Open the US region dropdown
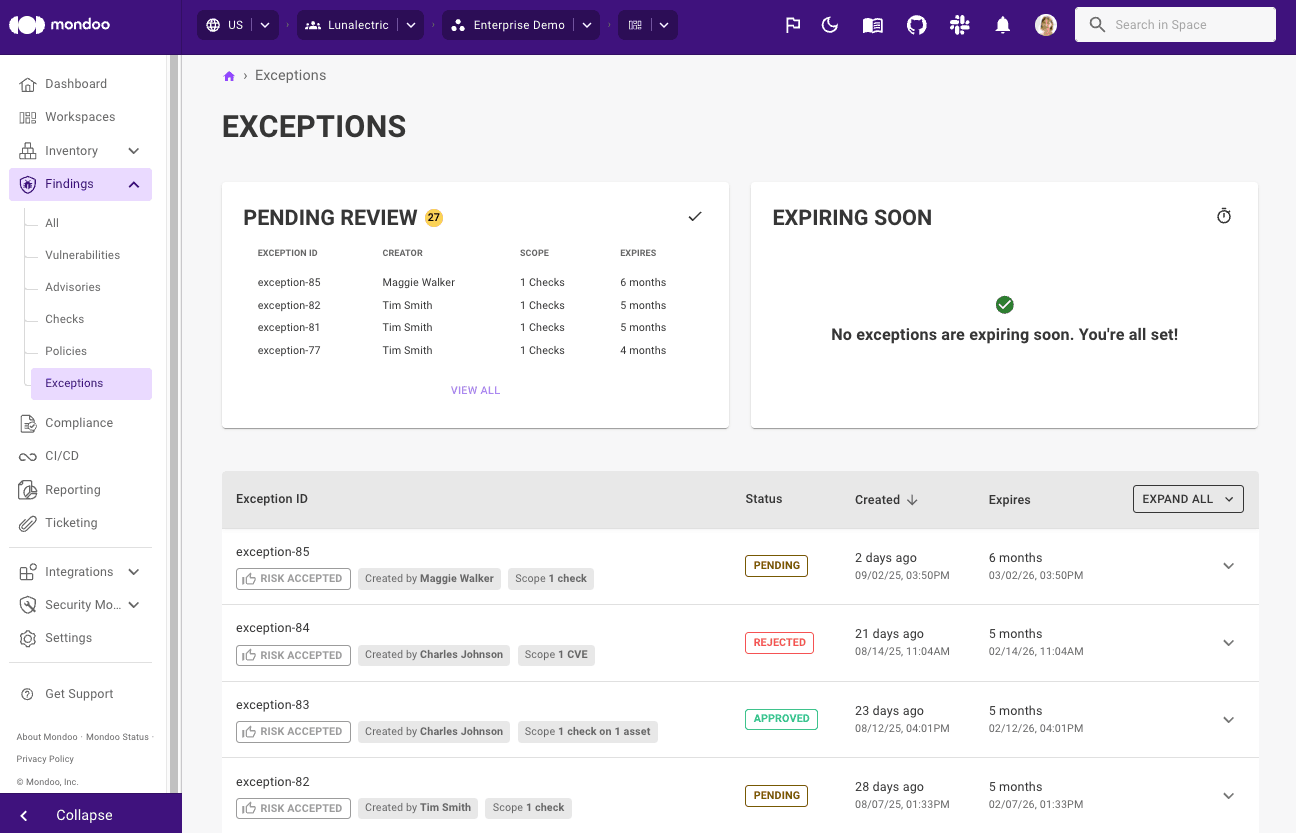1296x833 pixels. click(238, 24)
